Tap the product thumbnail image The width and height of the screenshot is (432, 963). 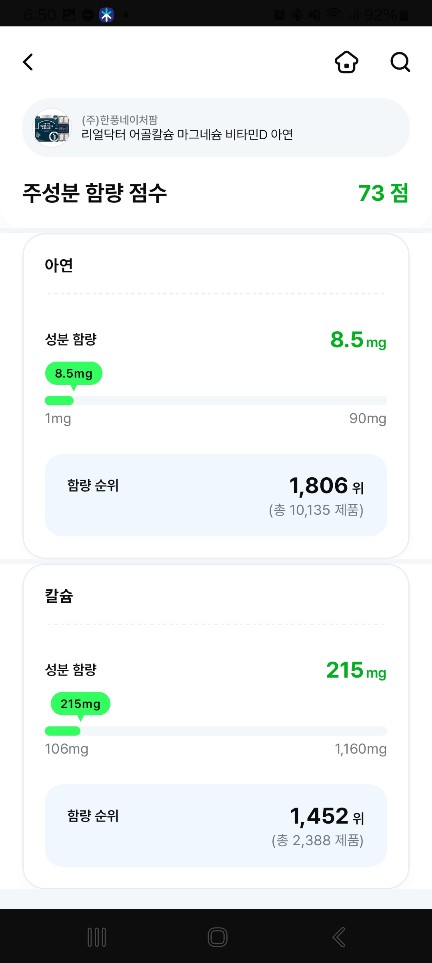(52, 128)
